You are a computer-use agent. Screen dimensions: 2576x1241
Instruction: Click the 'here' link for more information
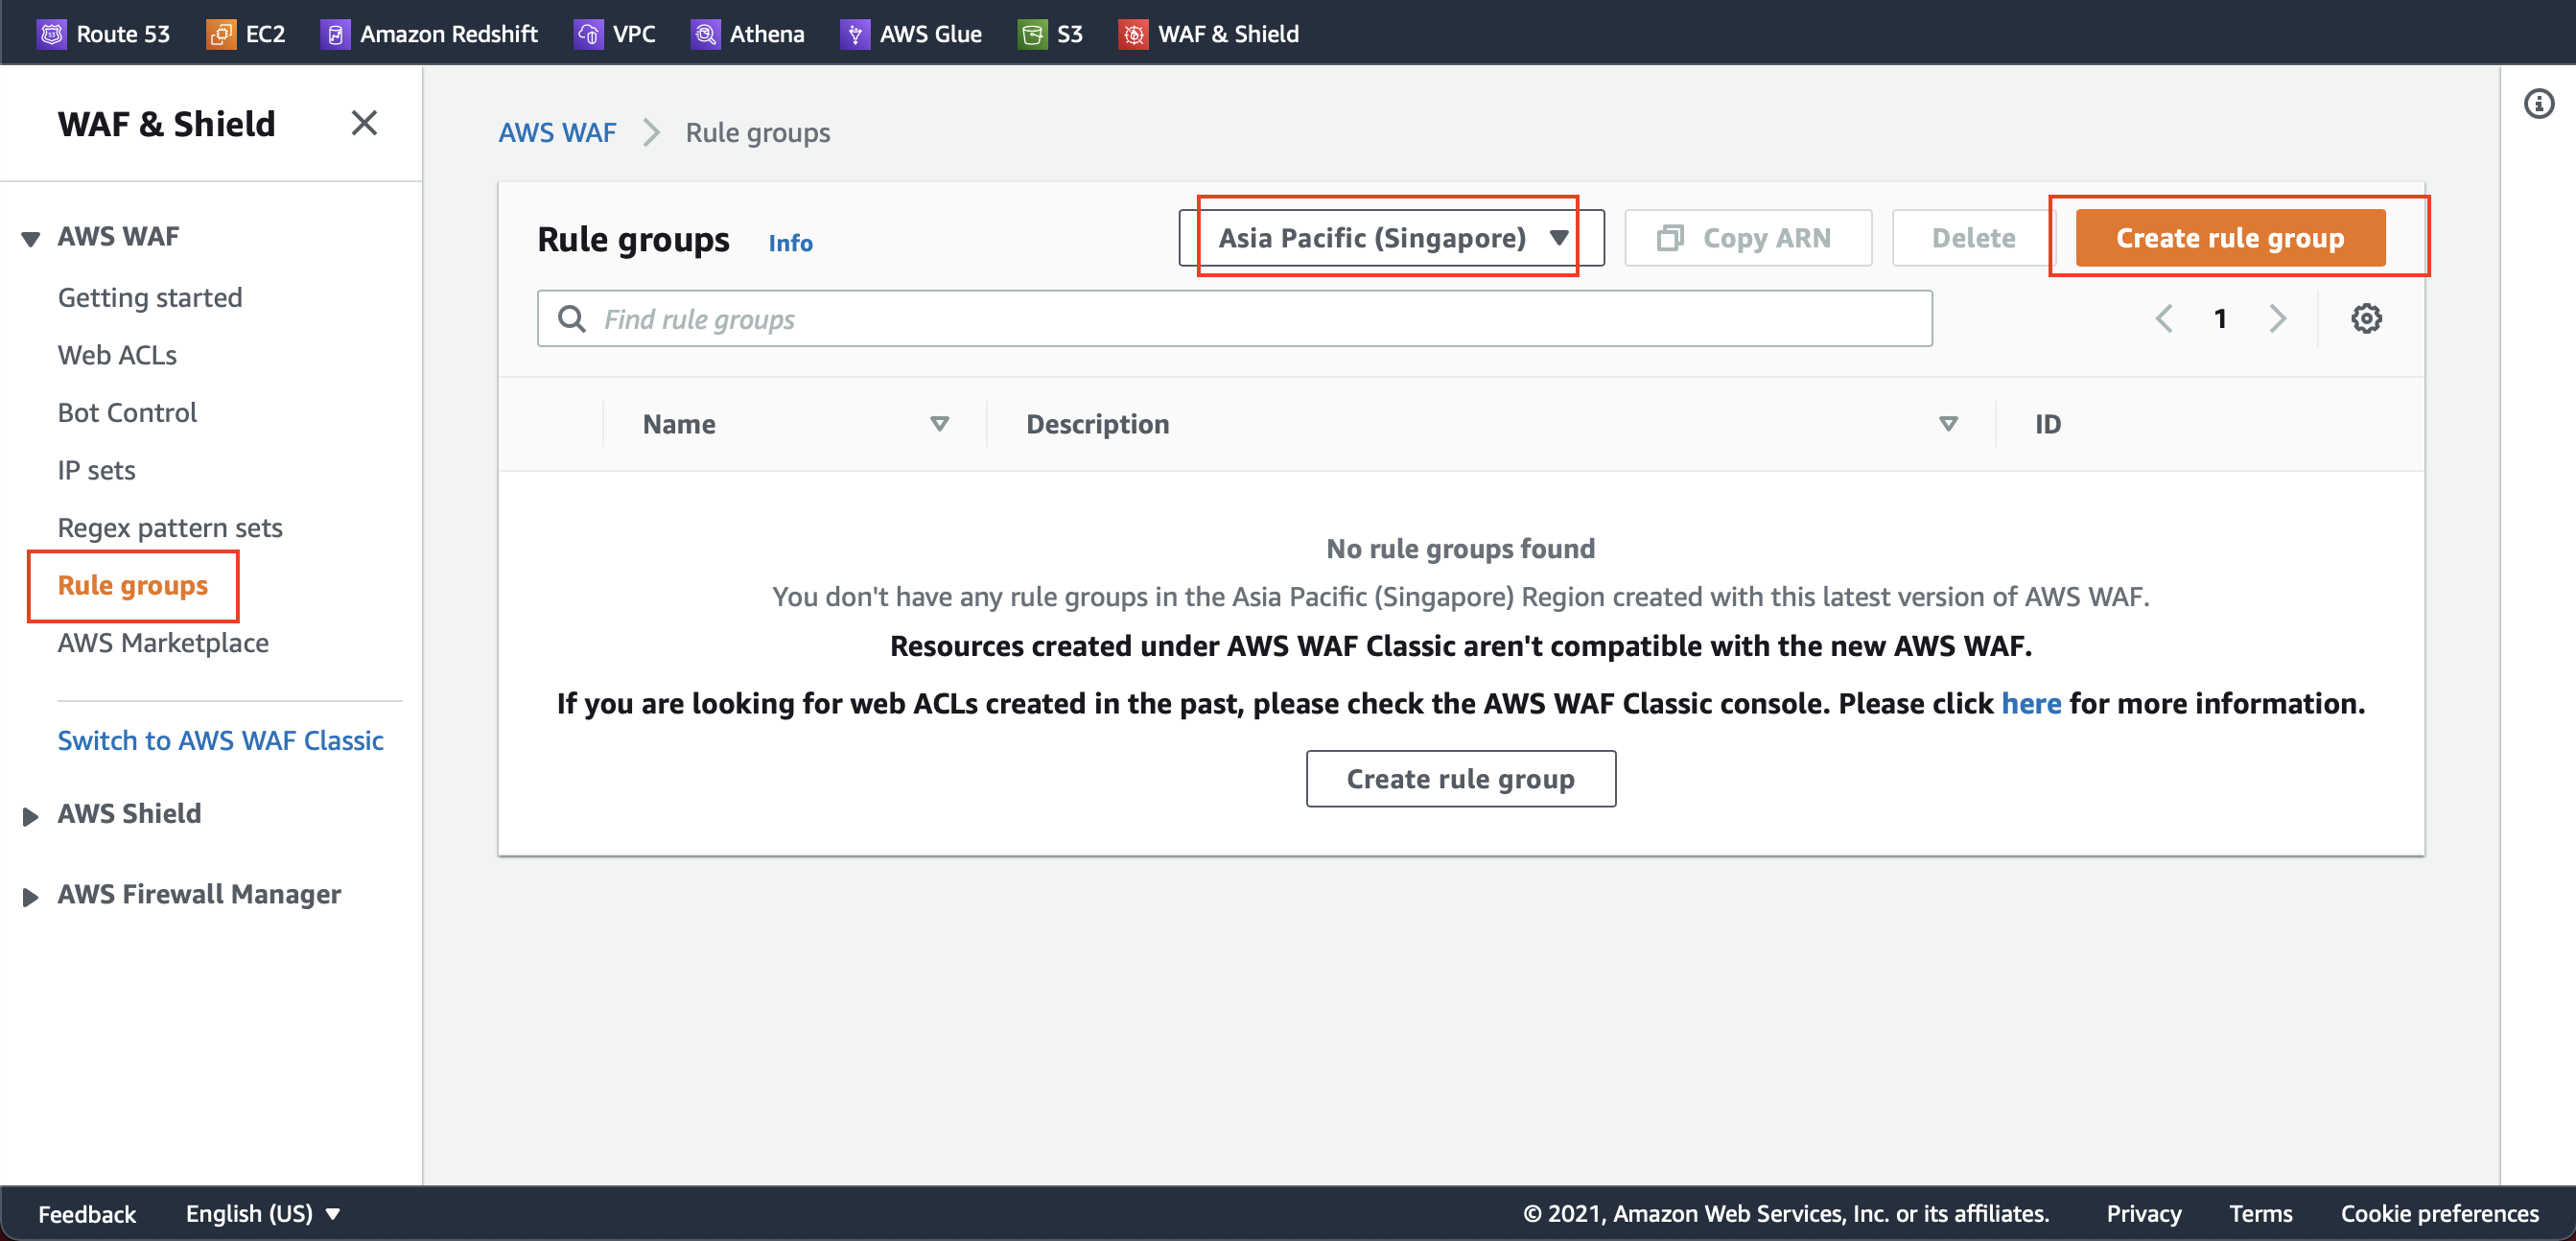(2031, 704)
